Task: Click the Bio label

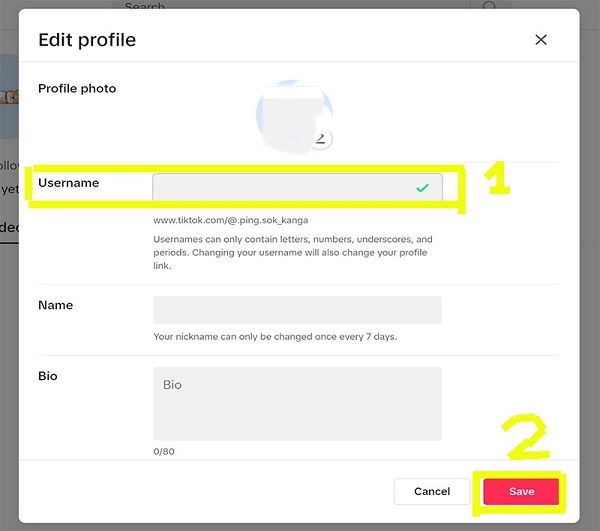Action: coord(48,376)
